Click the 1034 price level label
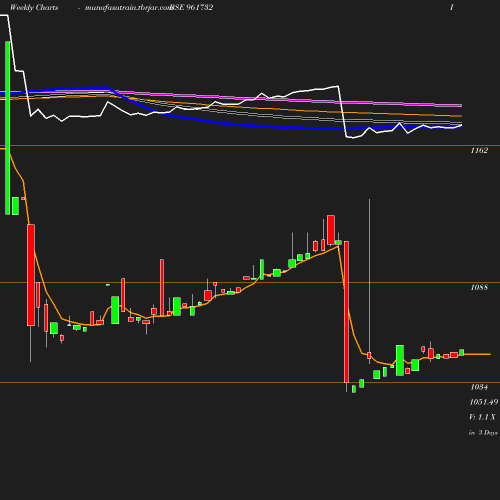This screenshot has width=500, height=500. [479, 387]
